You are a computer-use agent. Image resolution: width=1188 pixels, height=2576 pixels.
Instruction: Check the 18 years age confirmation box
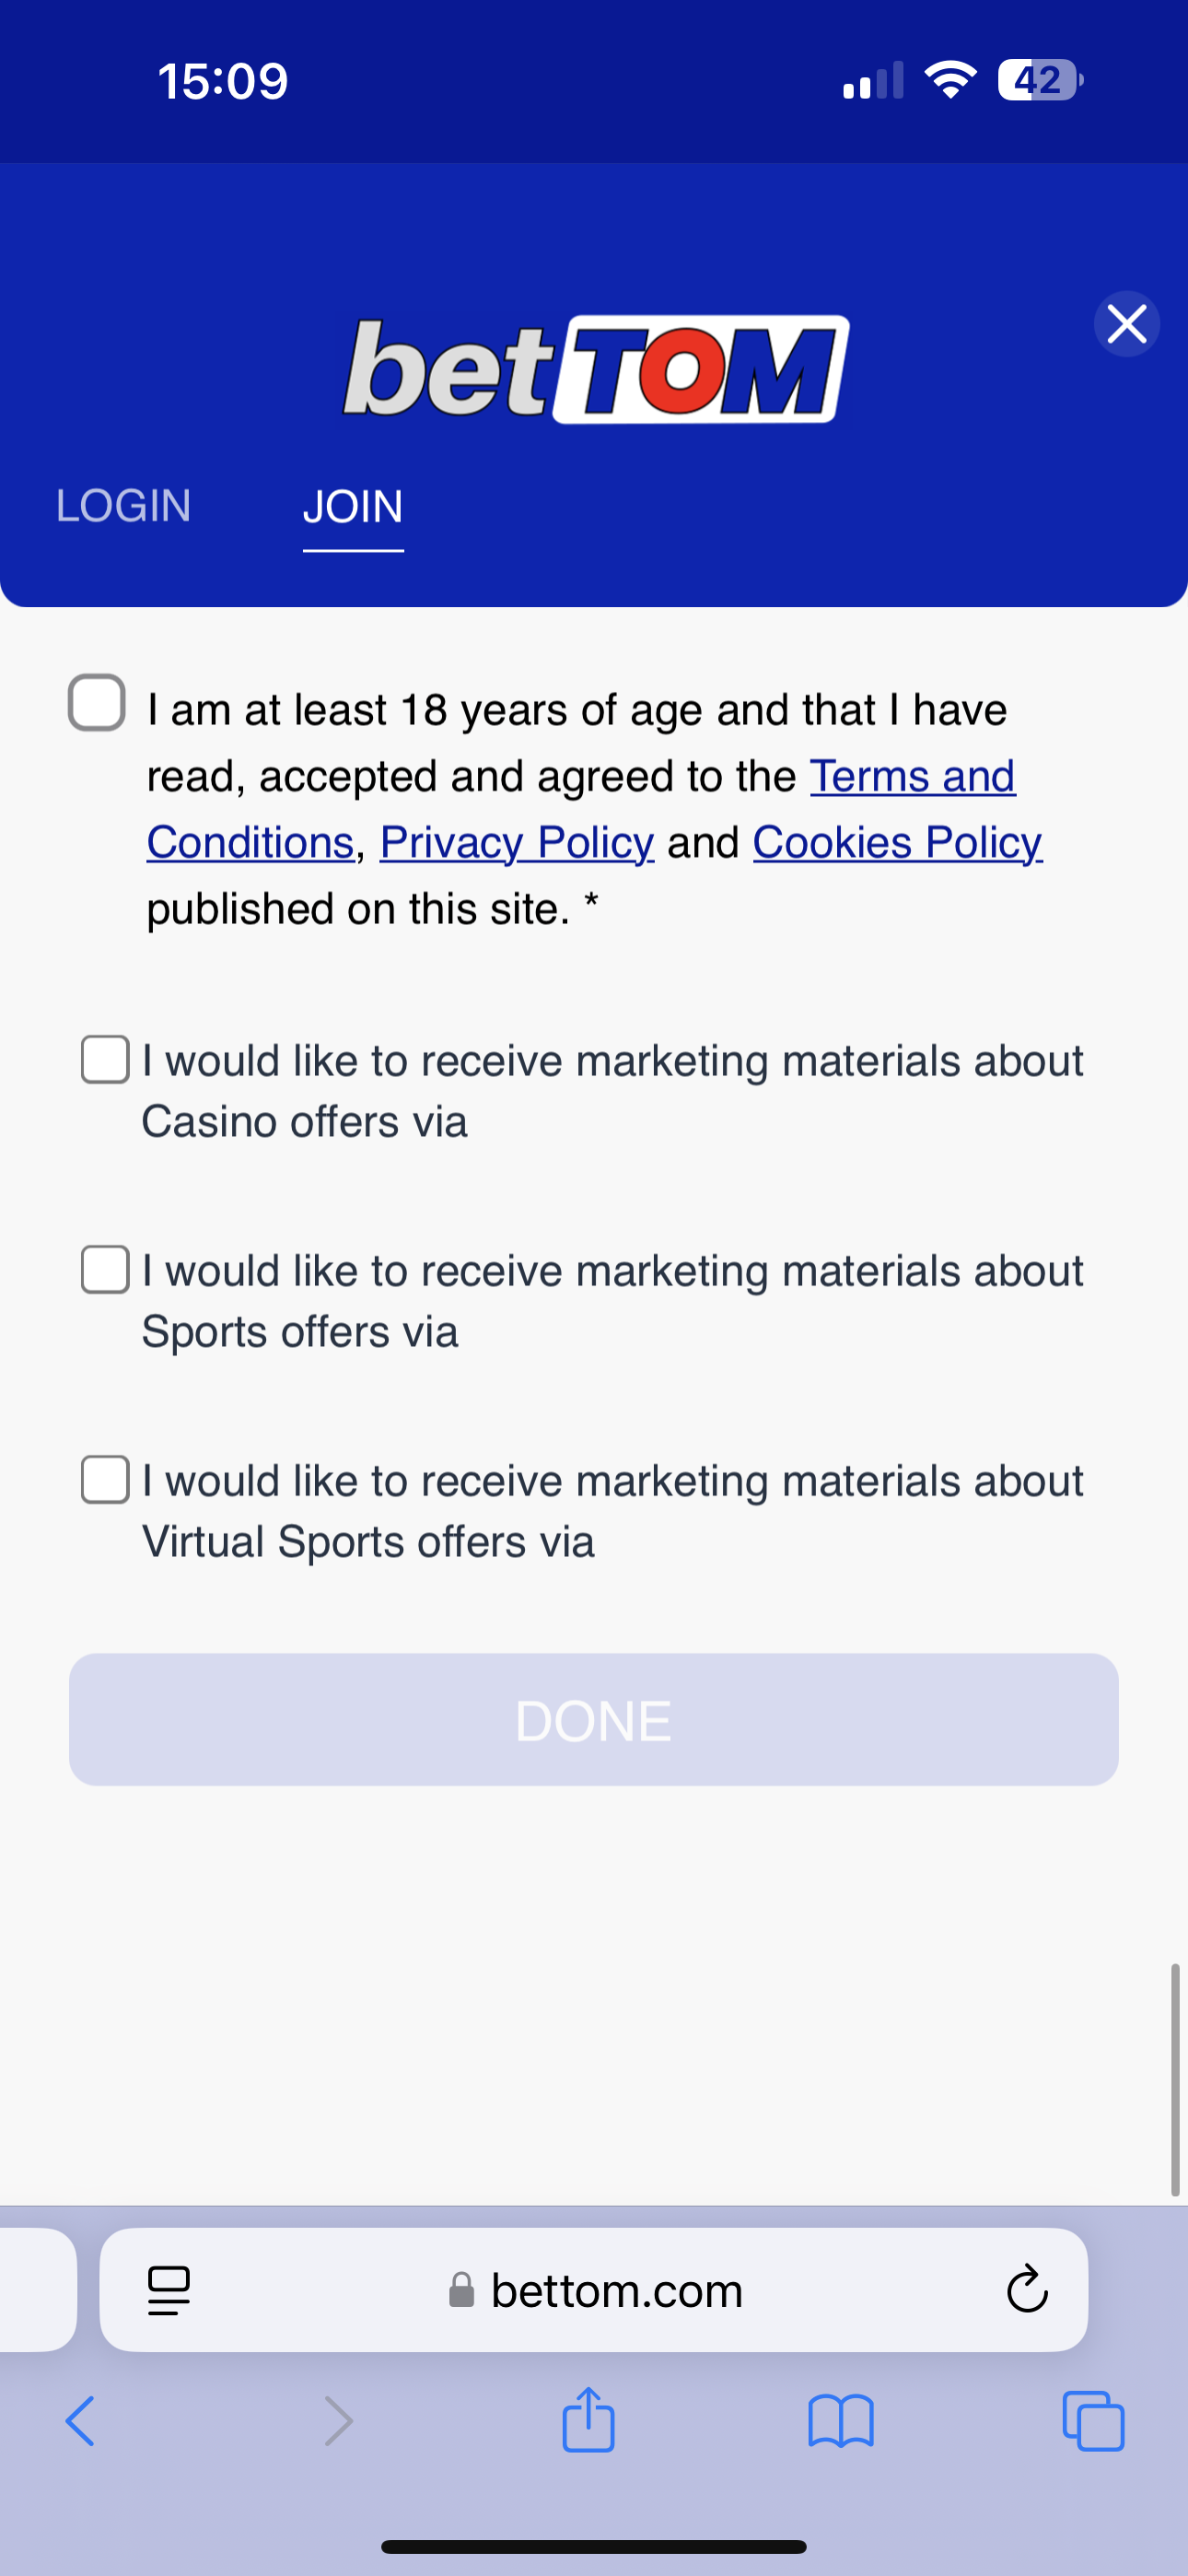pos(97,702)
